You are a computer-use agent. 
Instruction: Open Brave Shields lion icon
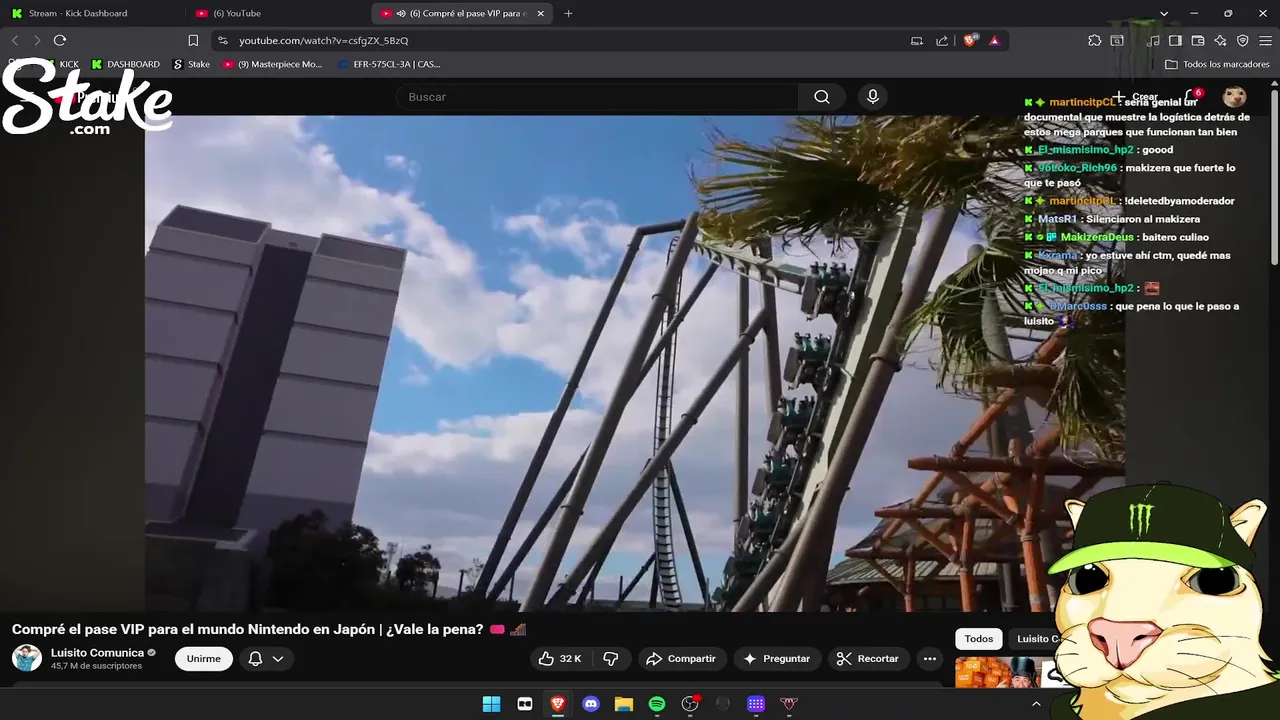click(x=970, y=41)
